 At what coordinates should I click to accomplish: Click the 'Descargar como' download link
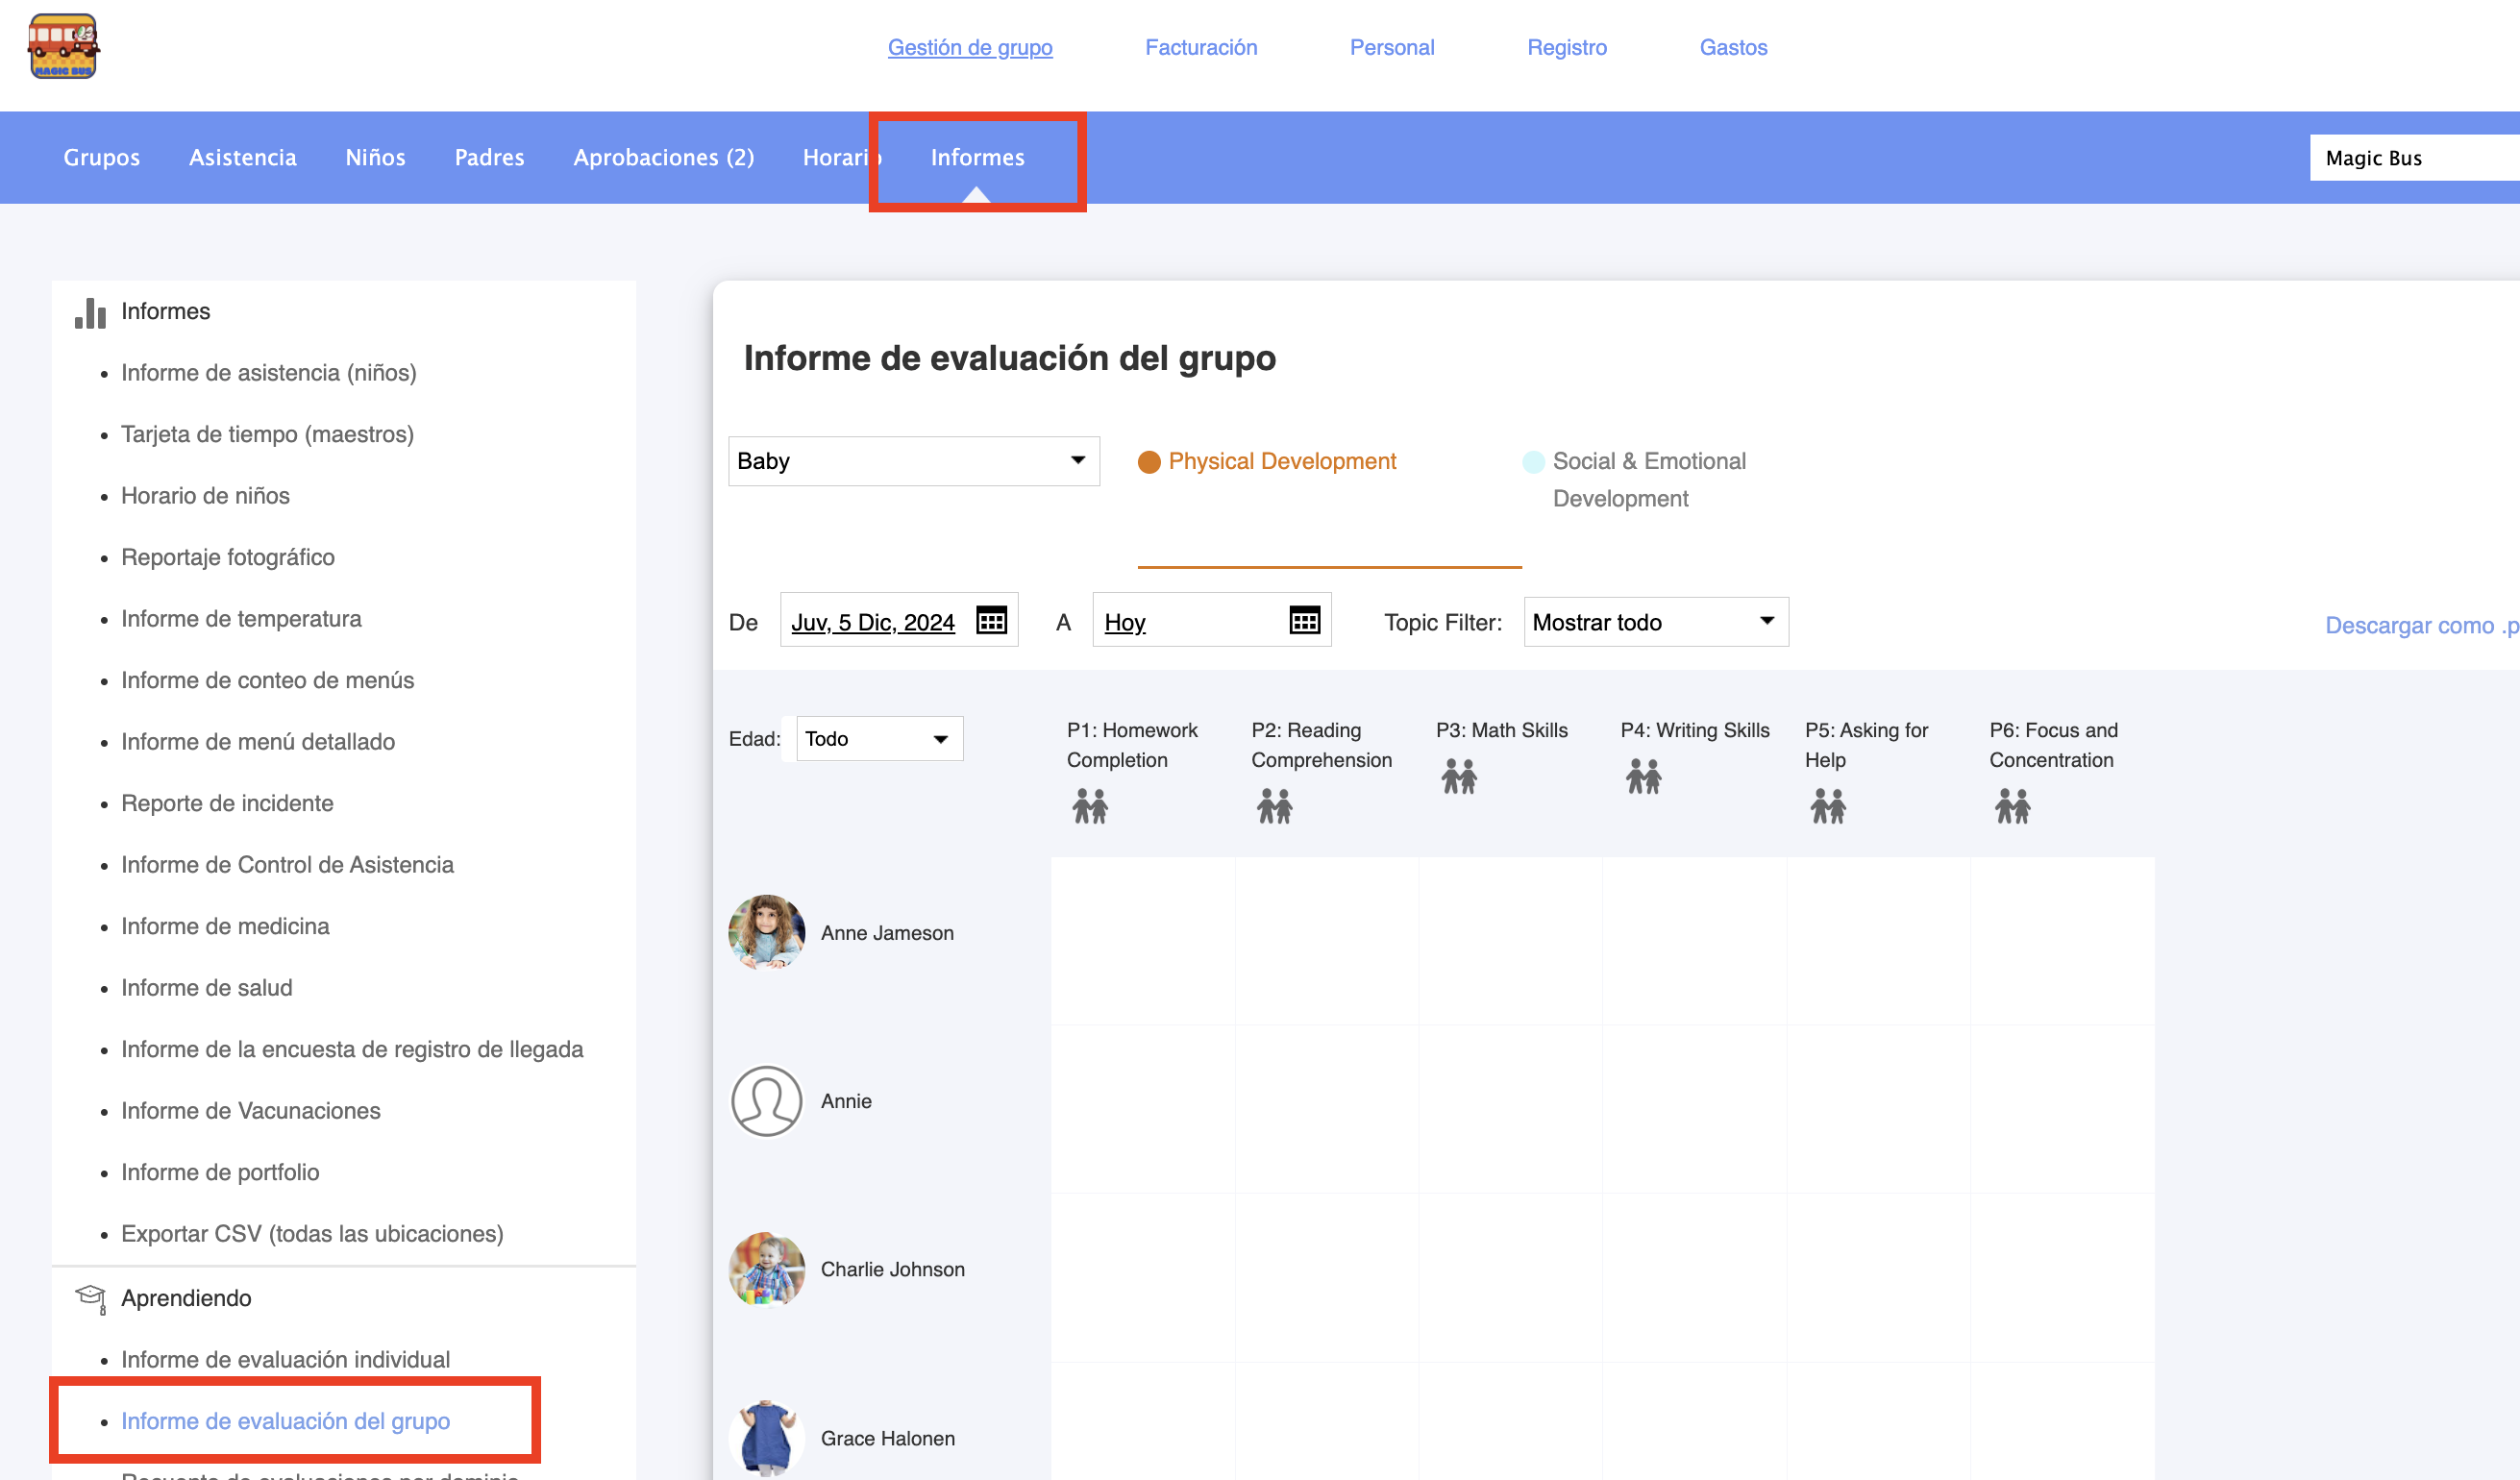(x=2418, y=625)
